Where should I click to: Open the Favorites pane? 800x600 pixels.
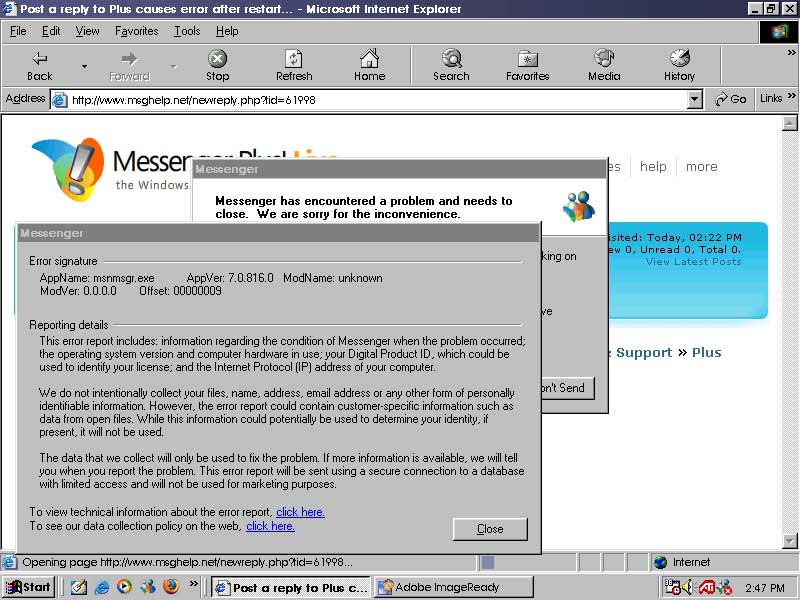[527, 65]
